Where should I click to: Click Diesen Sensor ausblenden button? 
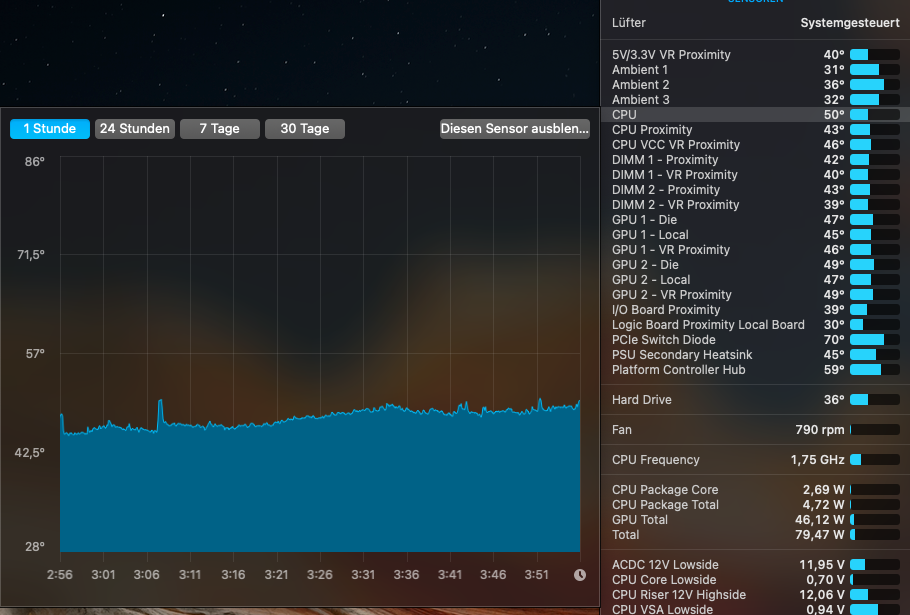[x=515, y=129]
